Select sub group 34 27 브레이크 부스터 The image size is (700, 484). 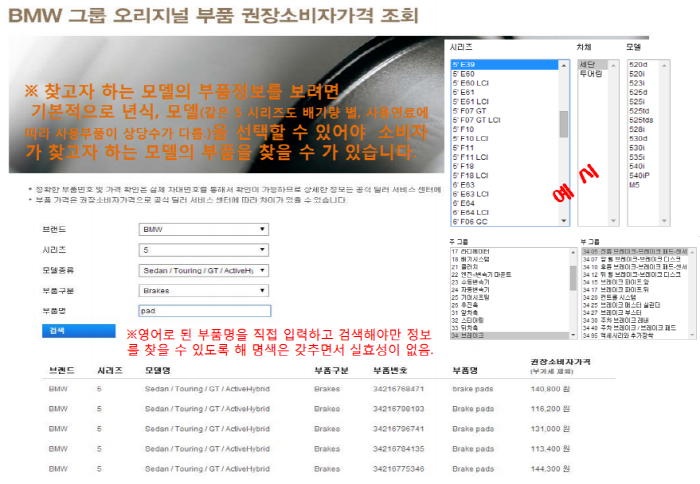(x=635, y=313)
